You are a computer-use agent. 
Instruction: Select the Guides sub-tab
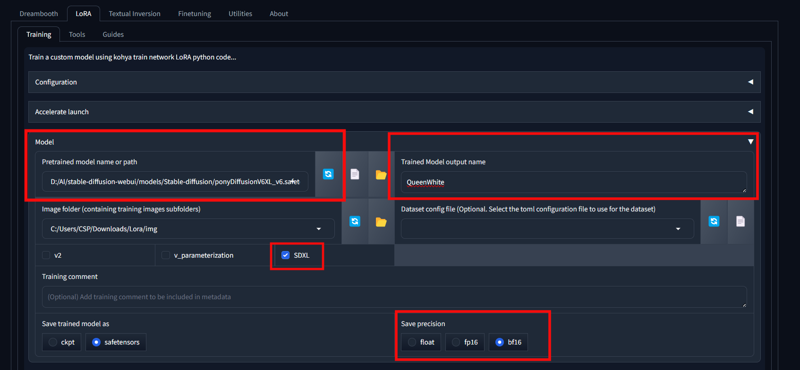click(113, 34)
